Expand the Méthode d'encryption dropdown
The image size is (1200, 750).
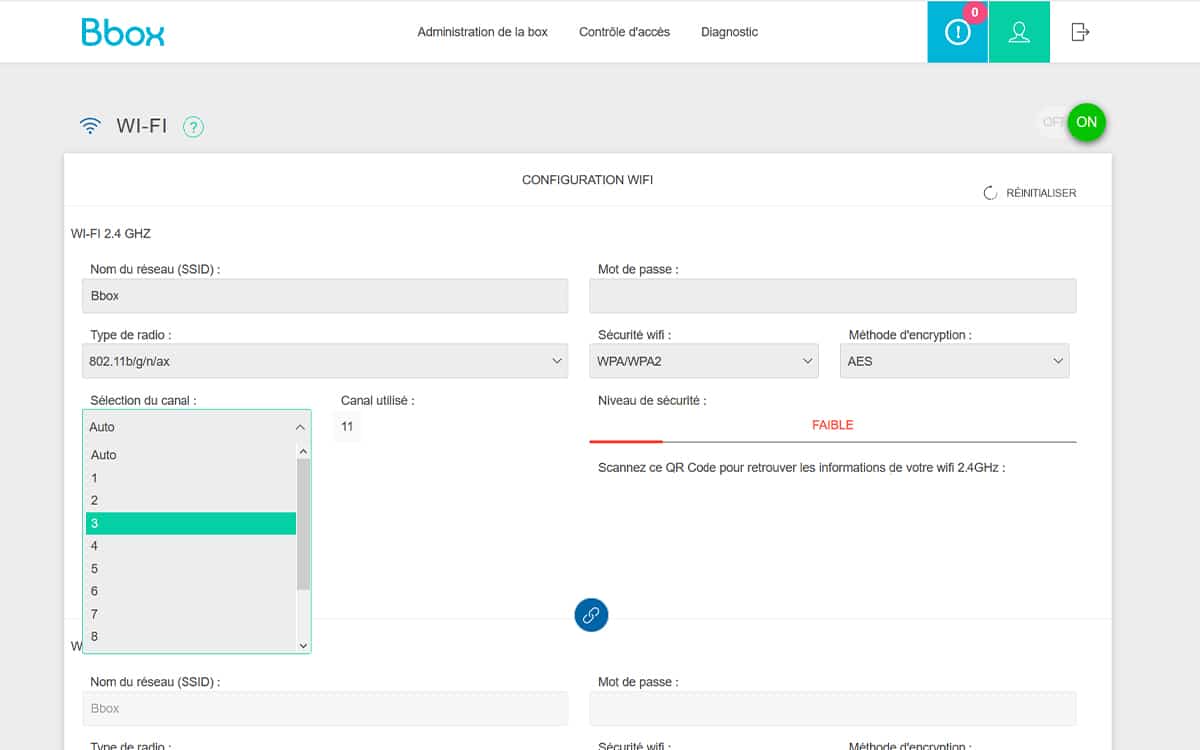(x=954, y=361)
